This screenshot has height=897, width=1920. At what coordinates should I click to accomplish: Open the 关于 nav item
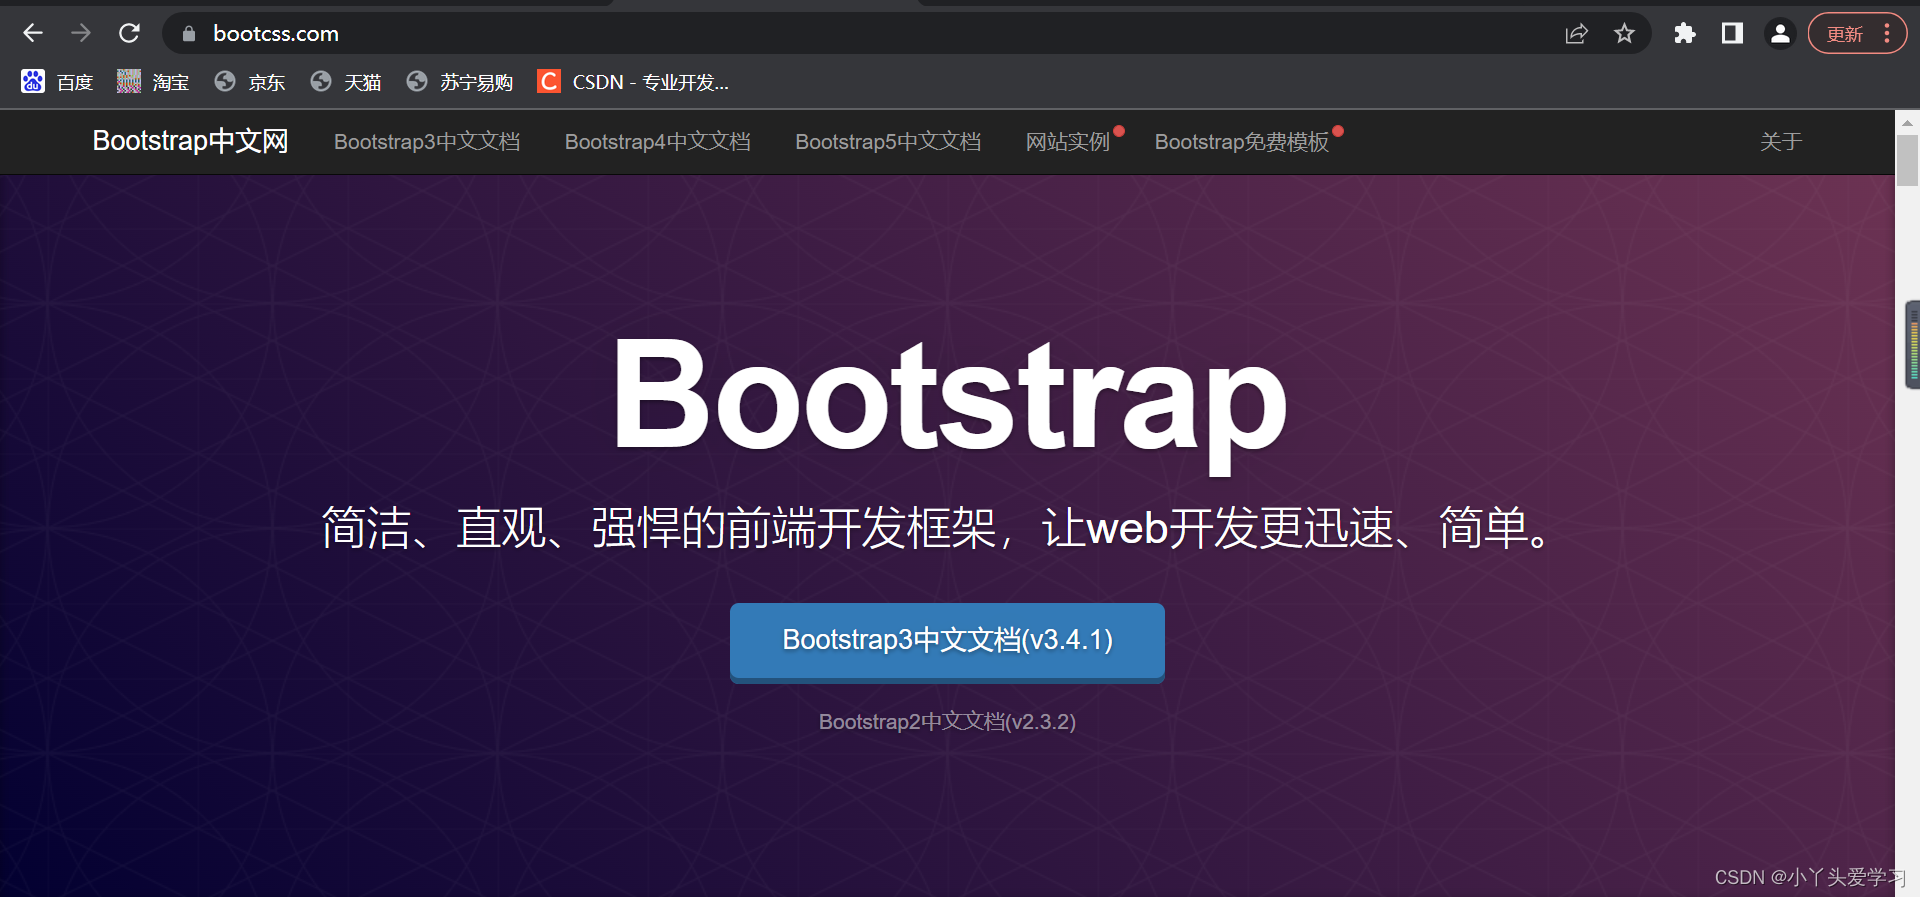point(1781,142)
